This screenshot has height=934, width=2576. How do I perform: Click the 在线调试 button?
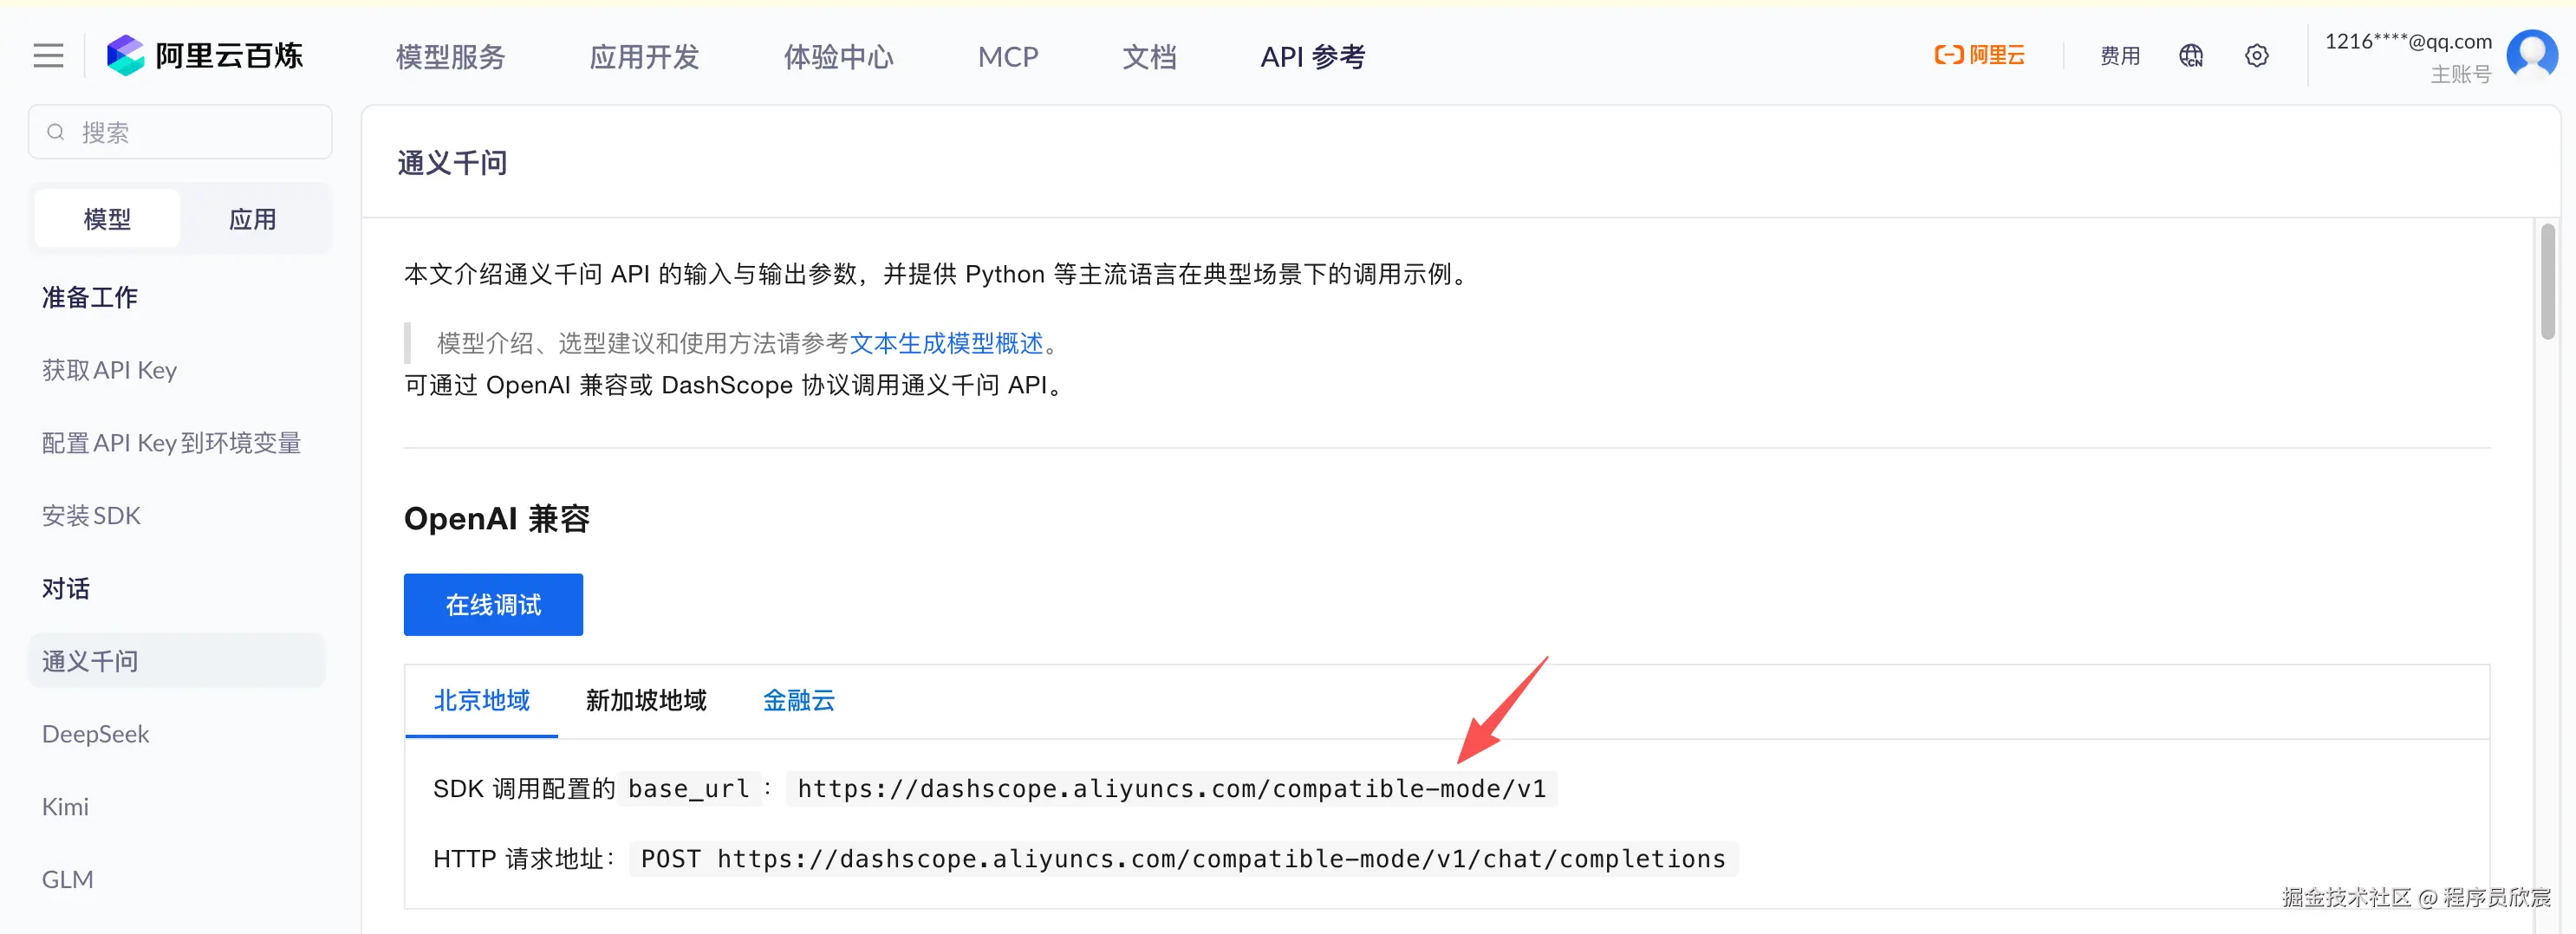(x=493, y=605)
